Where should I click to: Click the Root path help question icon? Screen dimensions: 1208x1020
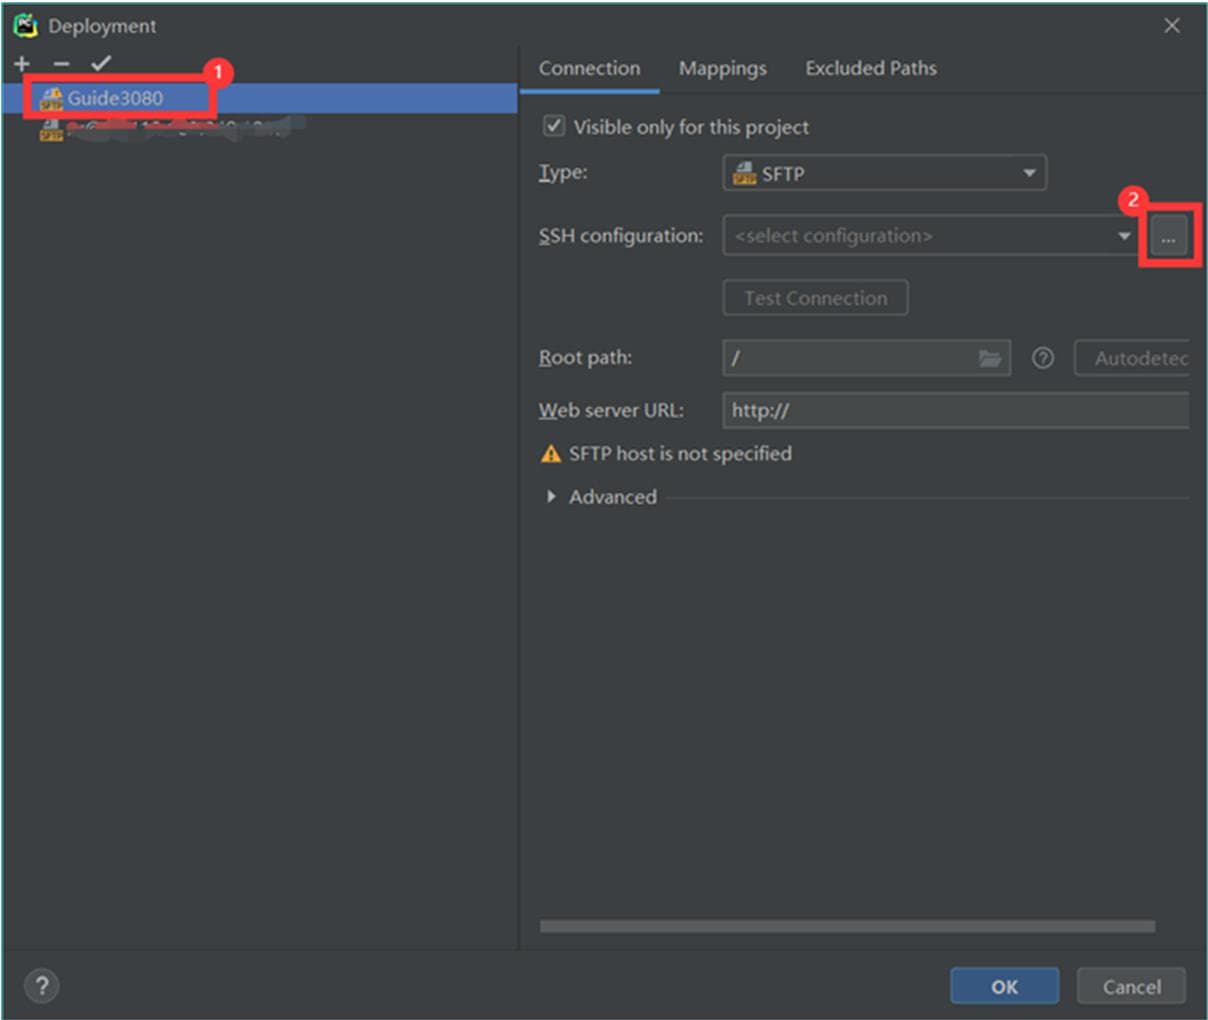click(x=1042, y=358)
